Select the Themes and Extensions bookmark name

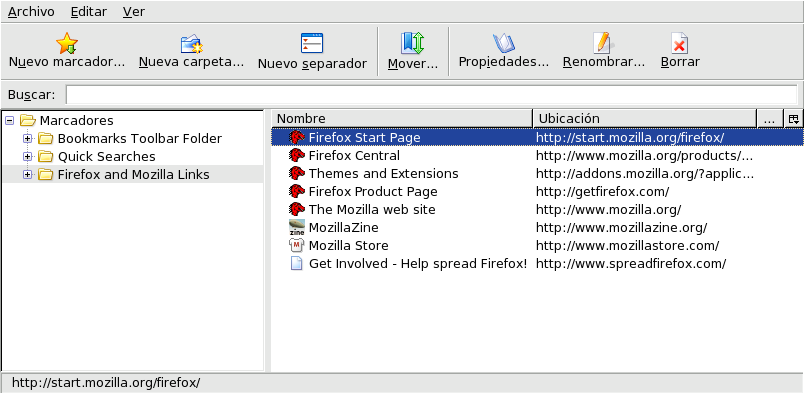click(x=384, y=173)
